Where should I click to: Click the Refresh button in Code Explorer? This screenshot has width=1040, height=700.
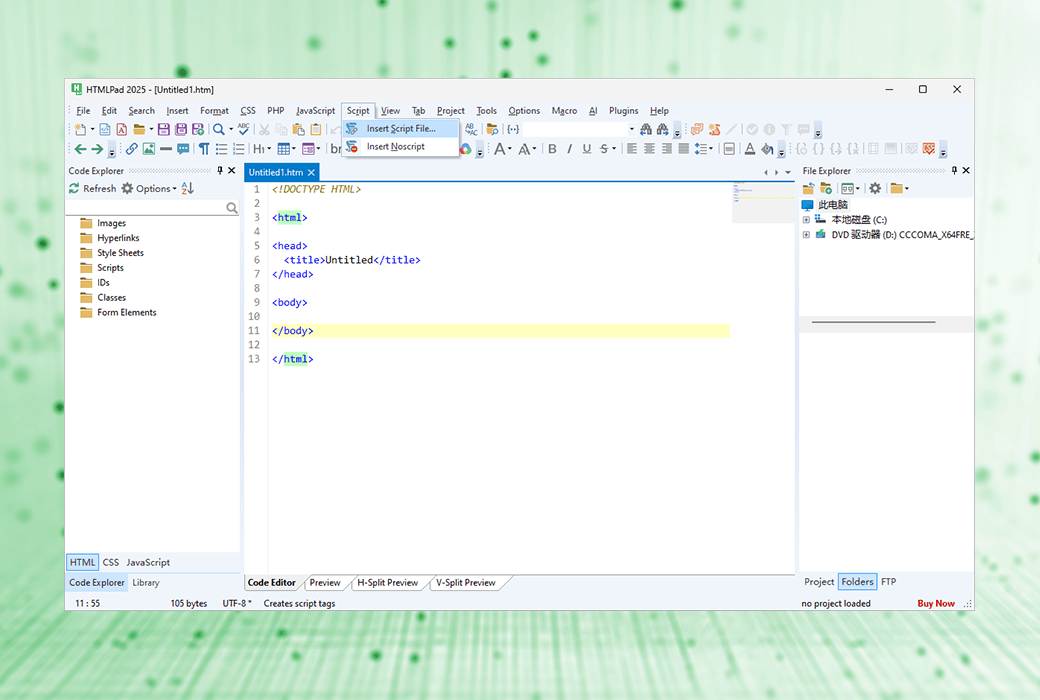click(93, 188)
